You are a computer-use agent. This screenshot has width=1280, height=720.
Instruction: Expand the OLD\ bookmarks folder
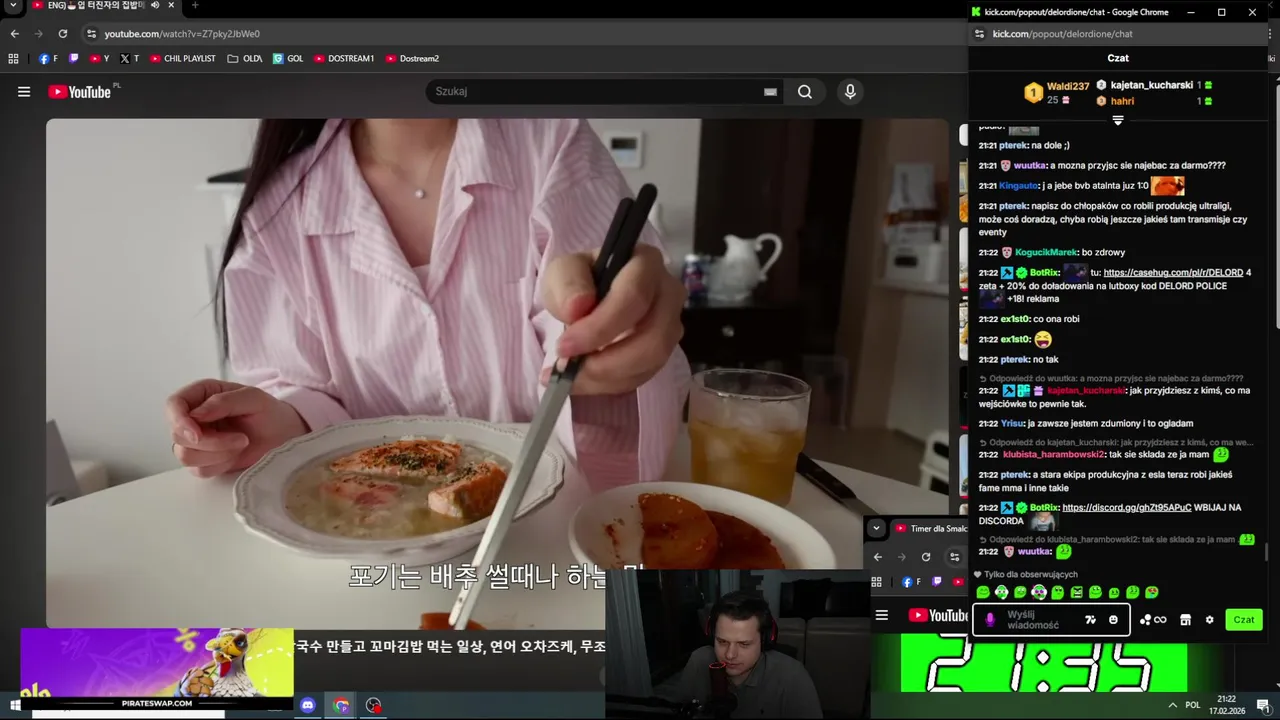(245, 59)
